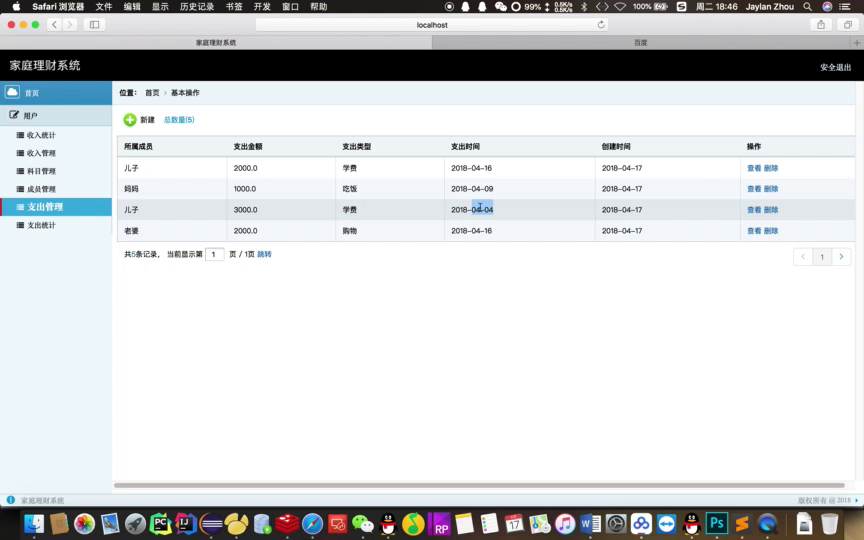
Task: Reload the page with the refresh icon
Action: (x=601, y=25)
